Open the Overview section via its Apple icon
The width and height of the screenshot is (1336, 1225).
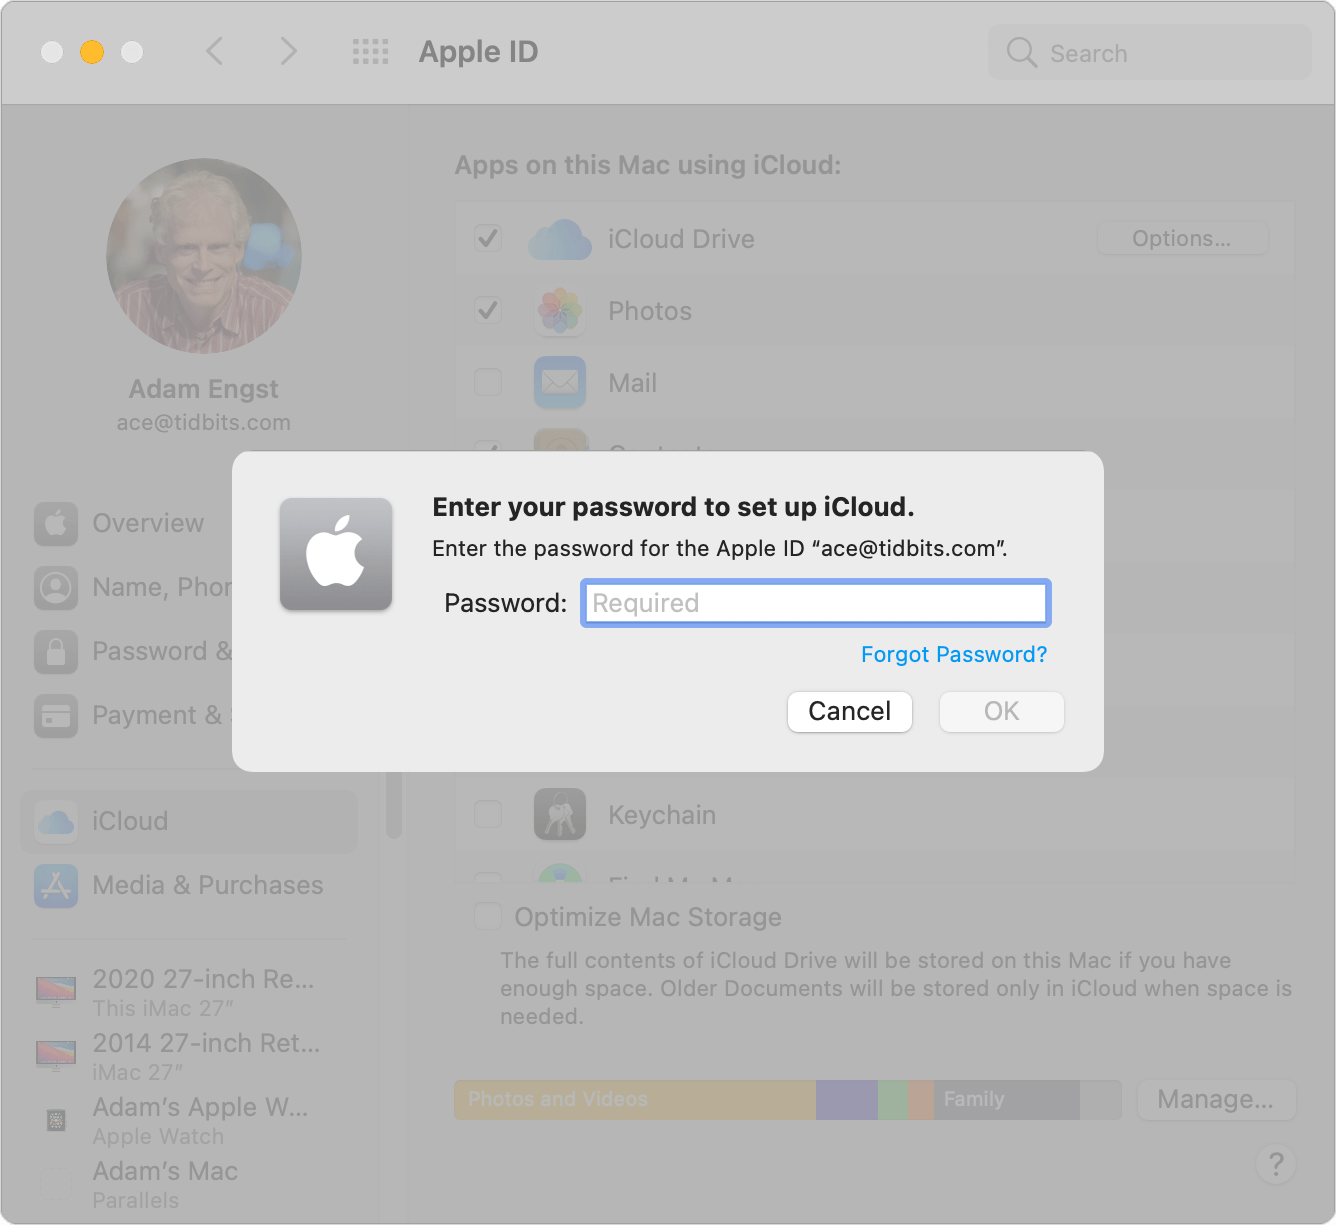pos(56,523)
